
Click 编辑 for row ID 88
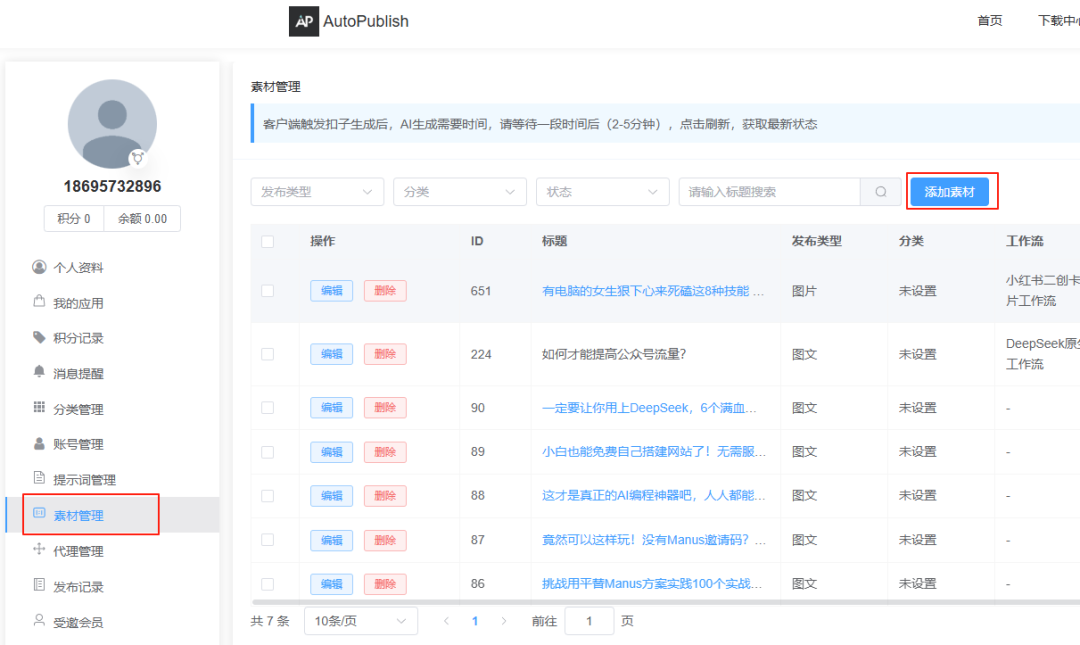(x=331, y=496)
